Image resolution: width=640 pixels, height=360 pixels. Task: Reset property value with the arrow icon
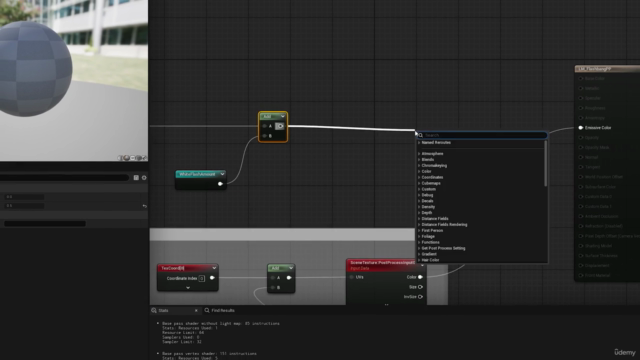(144, 206)
